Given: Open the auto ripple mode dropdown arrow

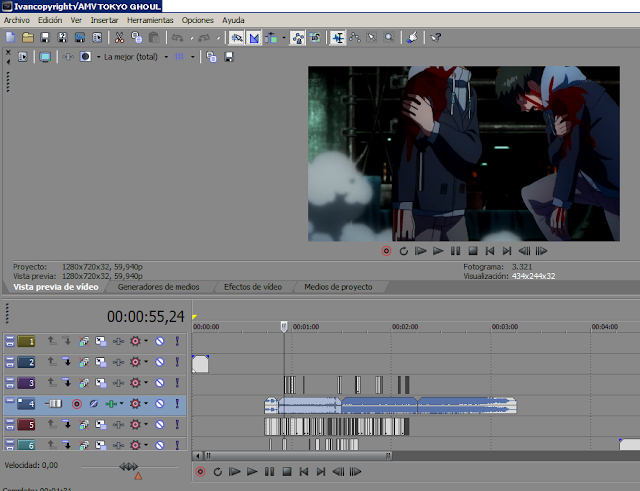Looking at the screenshot, I should 284,38.
